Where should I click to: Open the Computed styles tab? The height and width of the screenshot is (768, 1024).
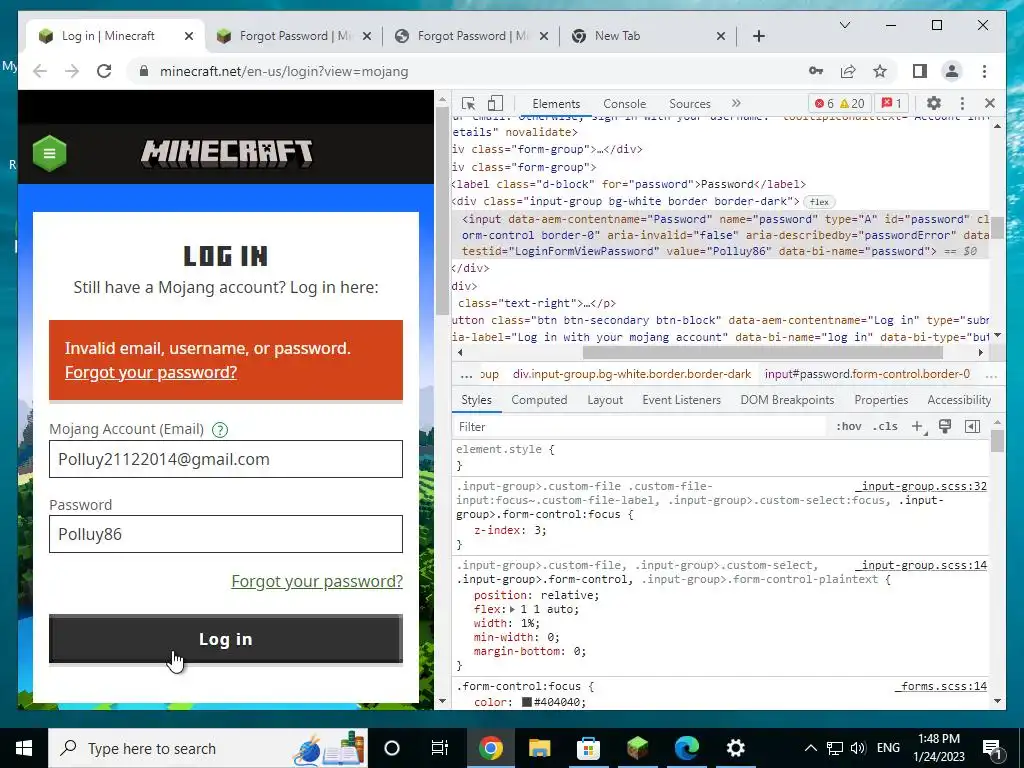539,400
